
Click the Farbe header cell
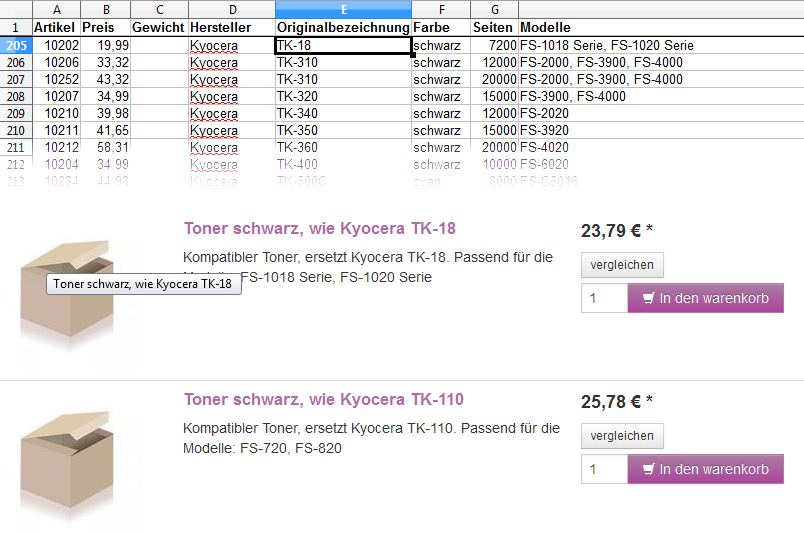pyautogui.click(x=441, y=27)
